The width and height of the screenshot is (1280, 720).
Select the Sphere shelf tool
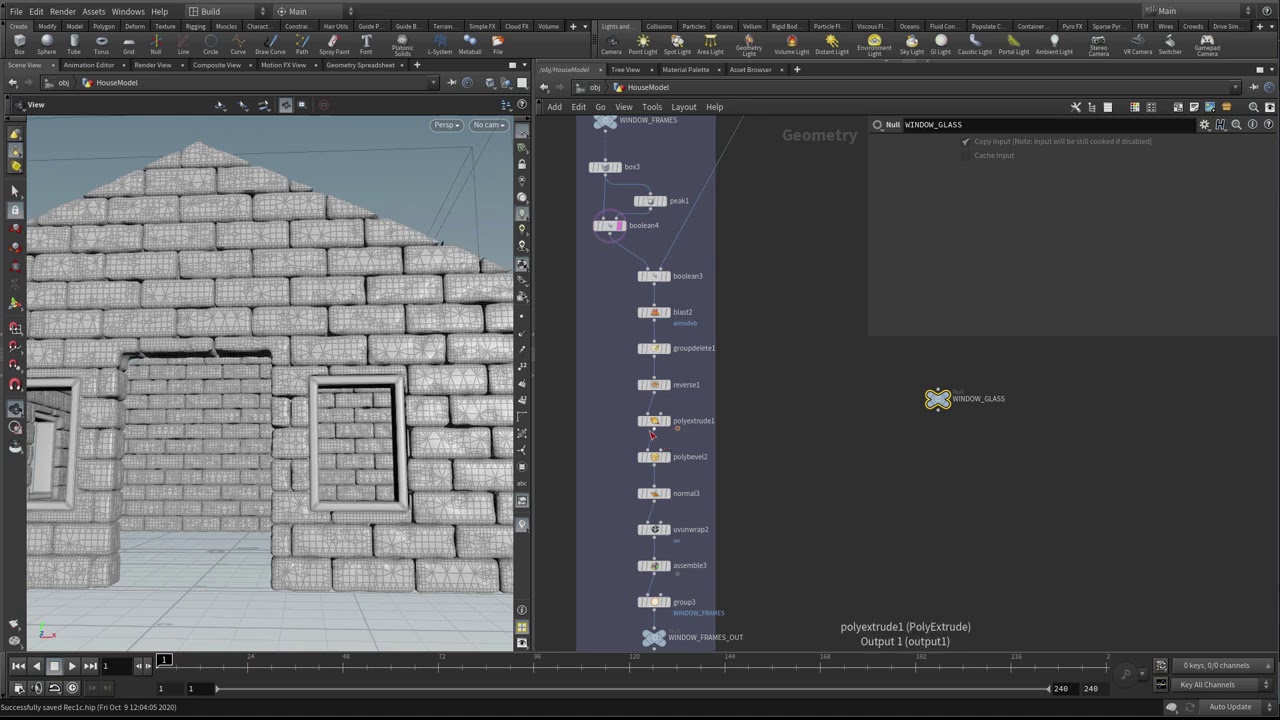coord(46,44)
